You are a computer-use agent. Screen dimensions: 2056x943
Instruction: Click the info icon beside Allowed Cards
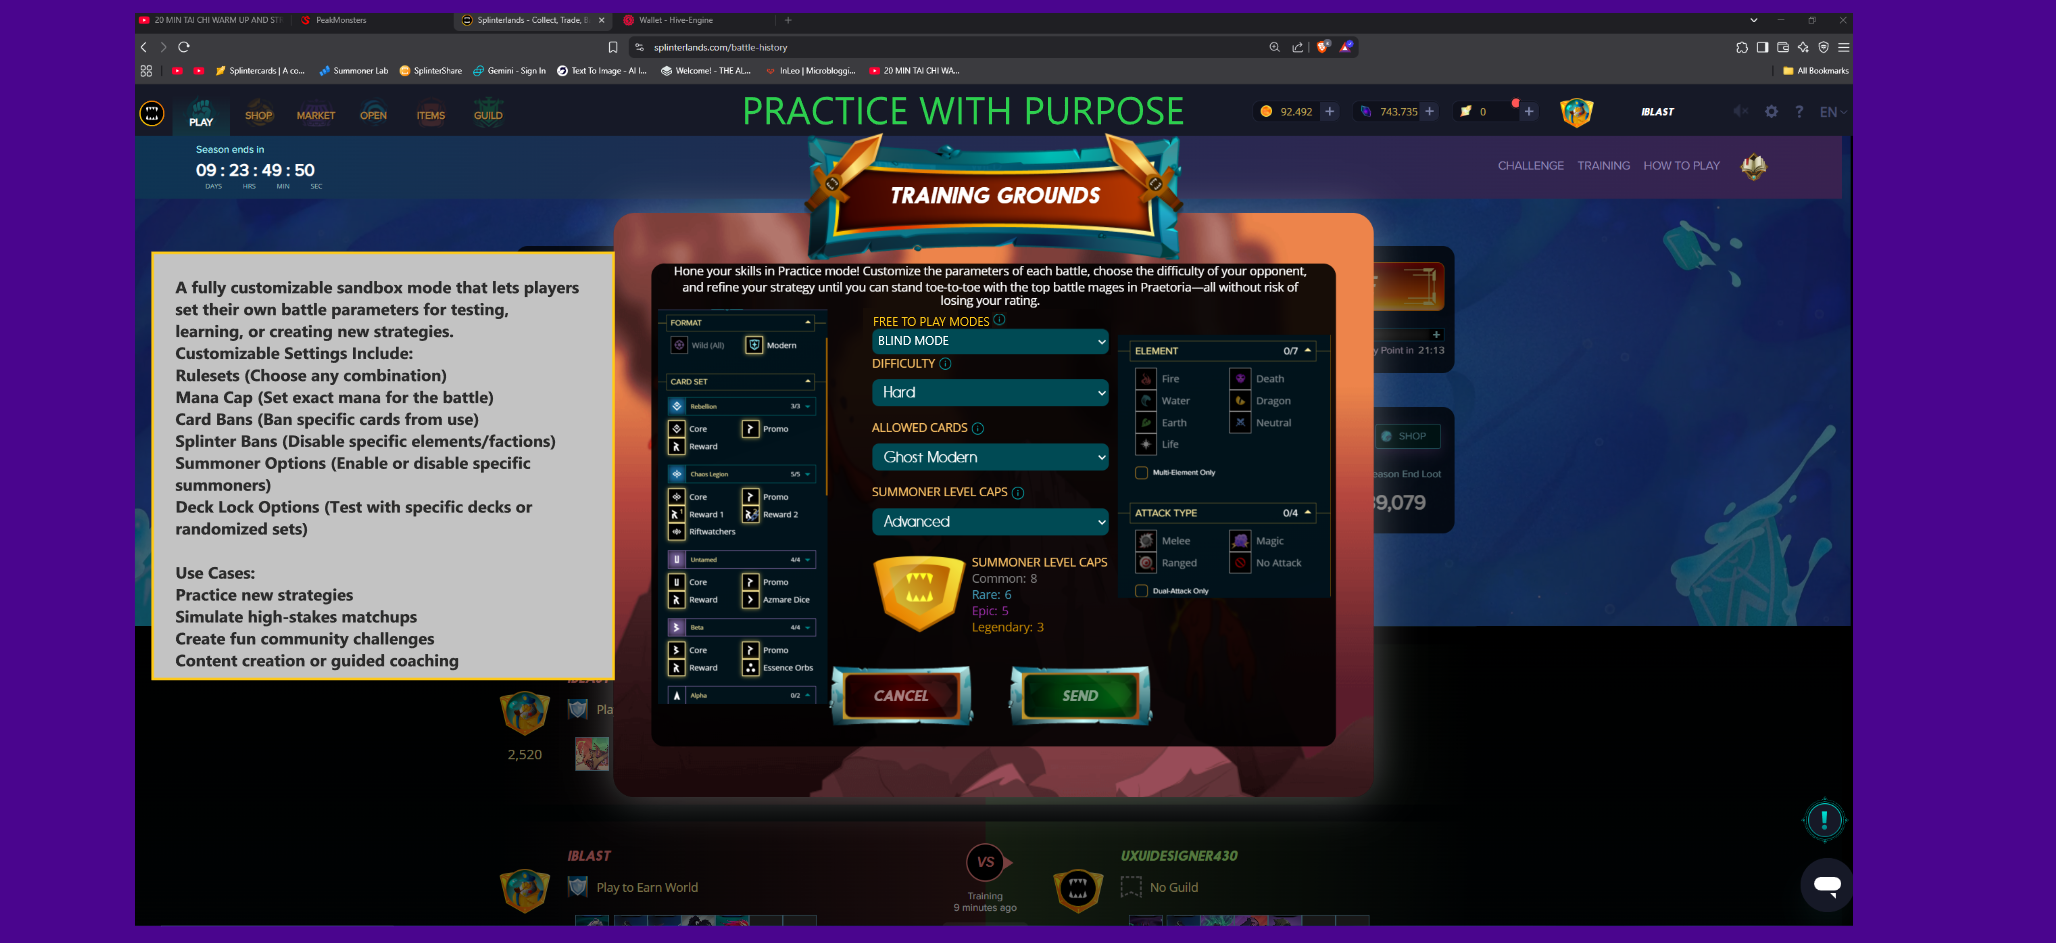click(x=978, y=428)
